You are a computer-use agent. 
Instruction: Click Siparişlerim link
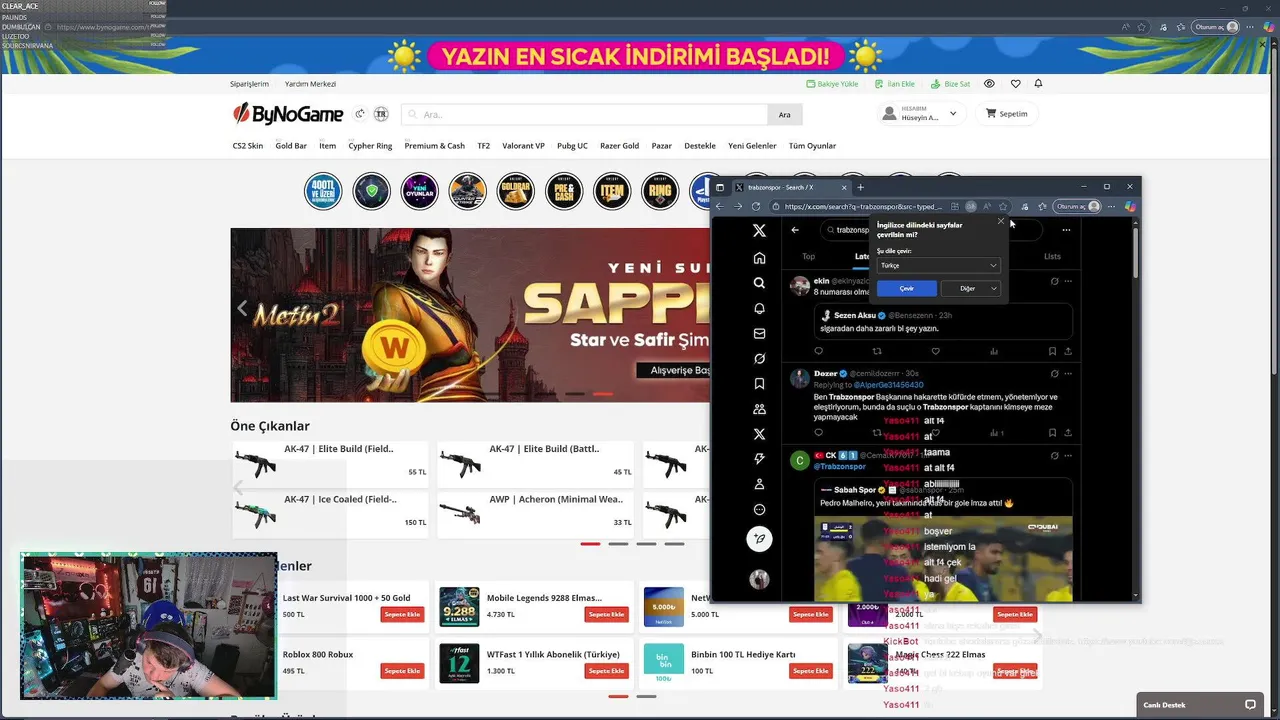tap(249, 84)
